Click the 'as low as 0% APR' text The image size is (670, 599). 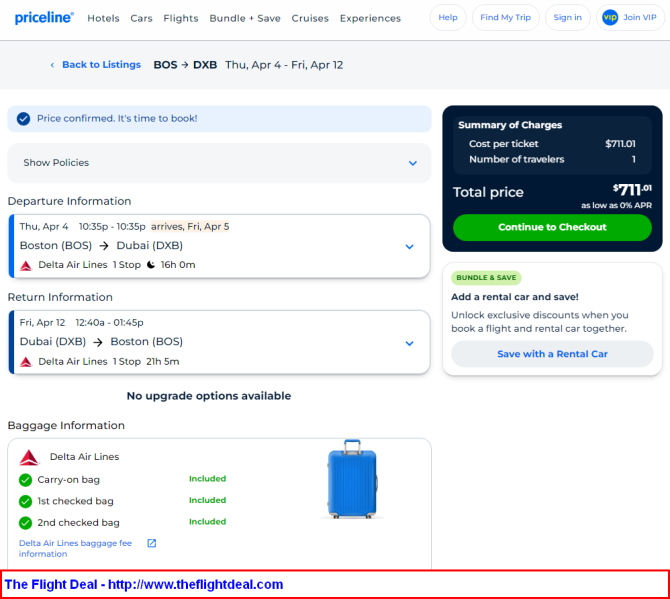click(x=616, y=206)
